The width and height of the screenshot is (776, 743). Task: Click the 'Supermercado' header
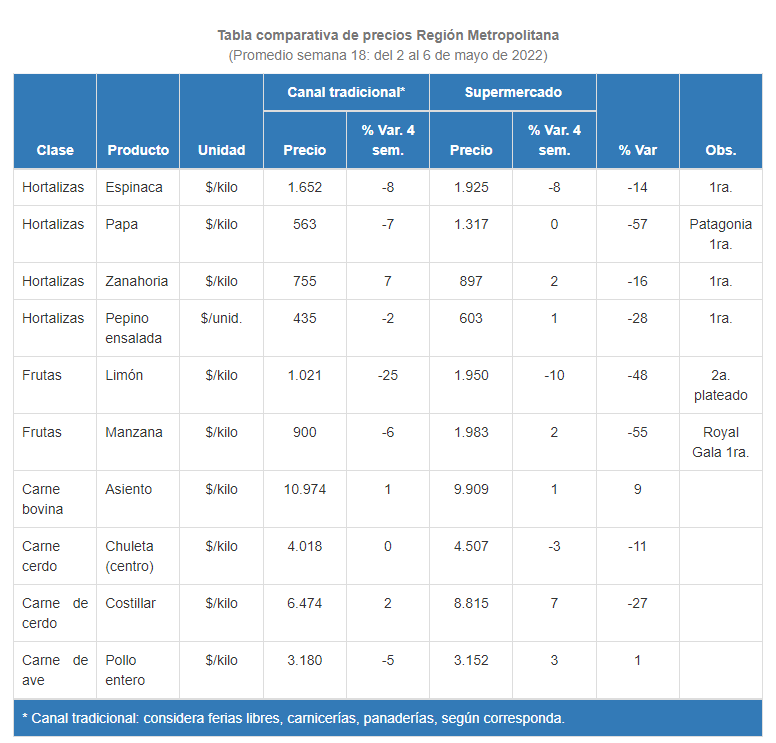(513, 92)
